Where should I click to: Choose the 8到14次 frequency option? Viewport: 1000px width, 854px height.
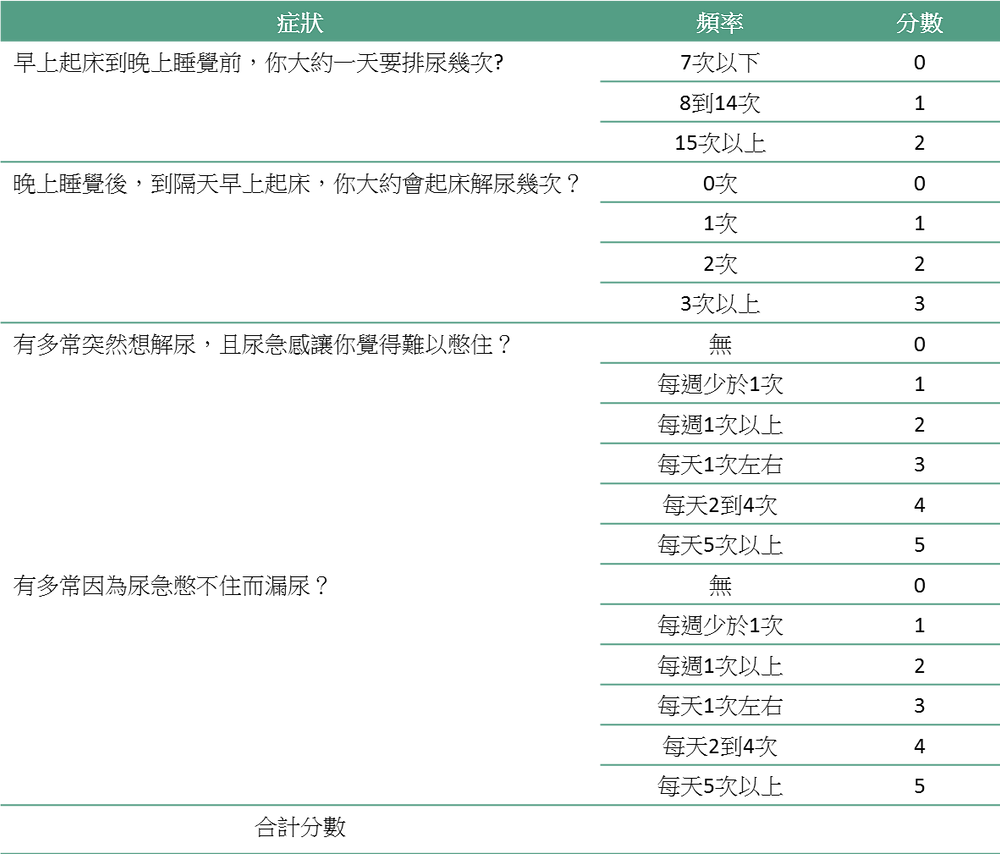click(x=719, y=103)
